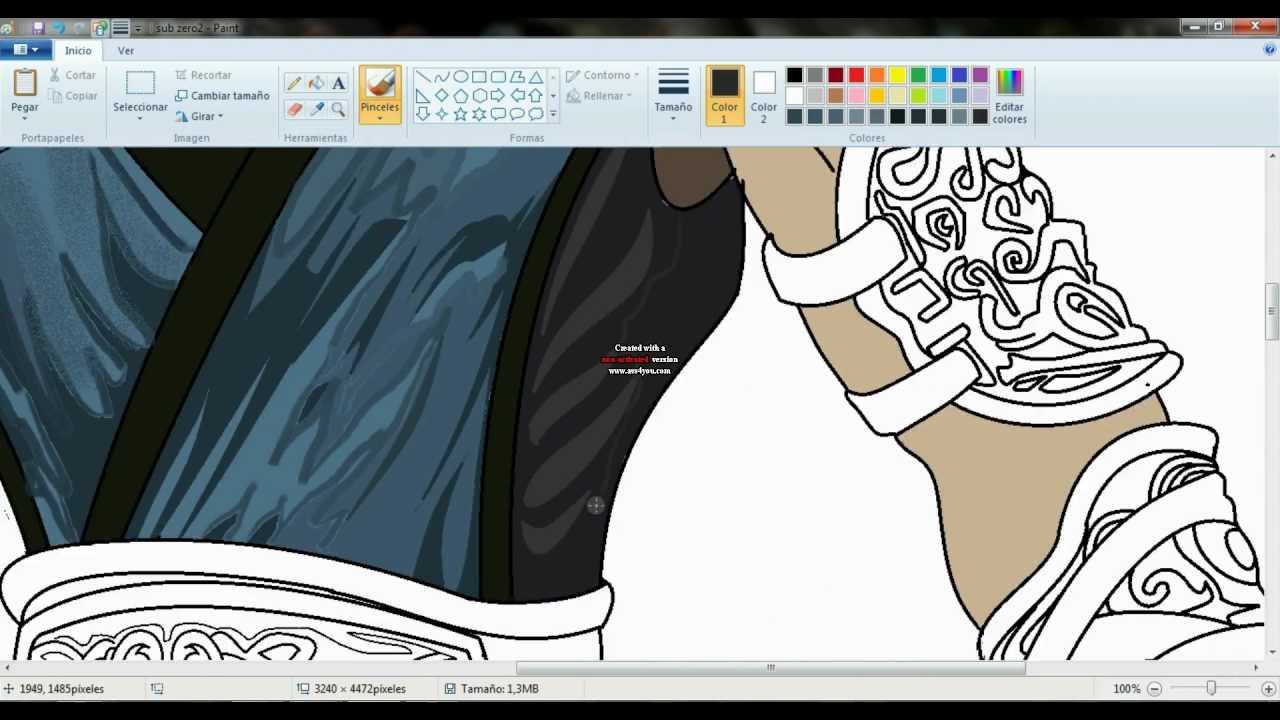Screen dimensions: 1280x720
Task: Choose the Rounded rectangle shape
Action: tap(498, 77)
